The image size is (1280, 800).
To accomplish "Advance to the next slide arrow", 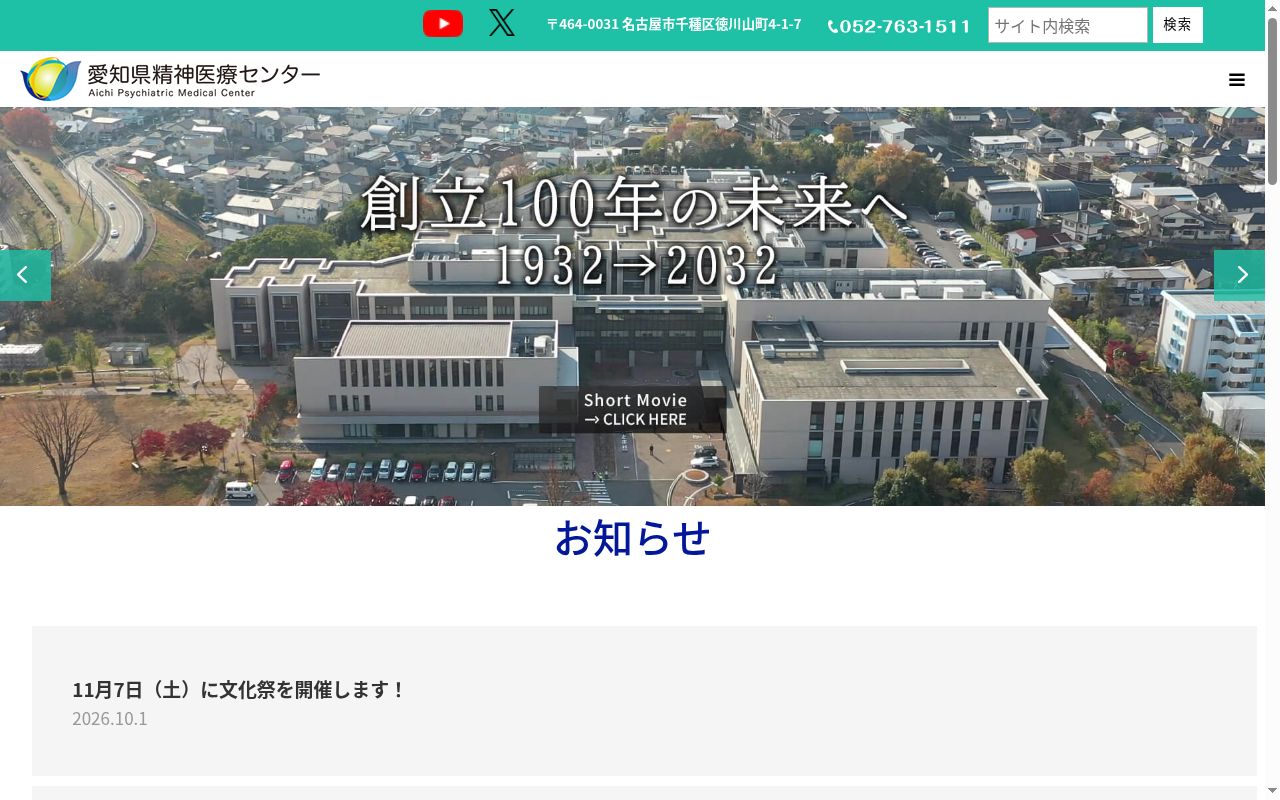I will pyautogui.click(x=1240, y=275).
